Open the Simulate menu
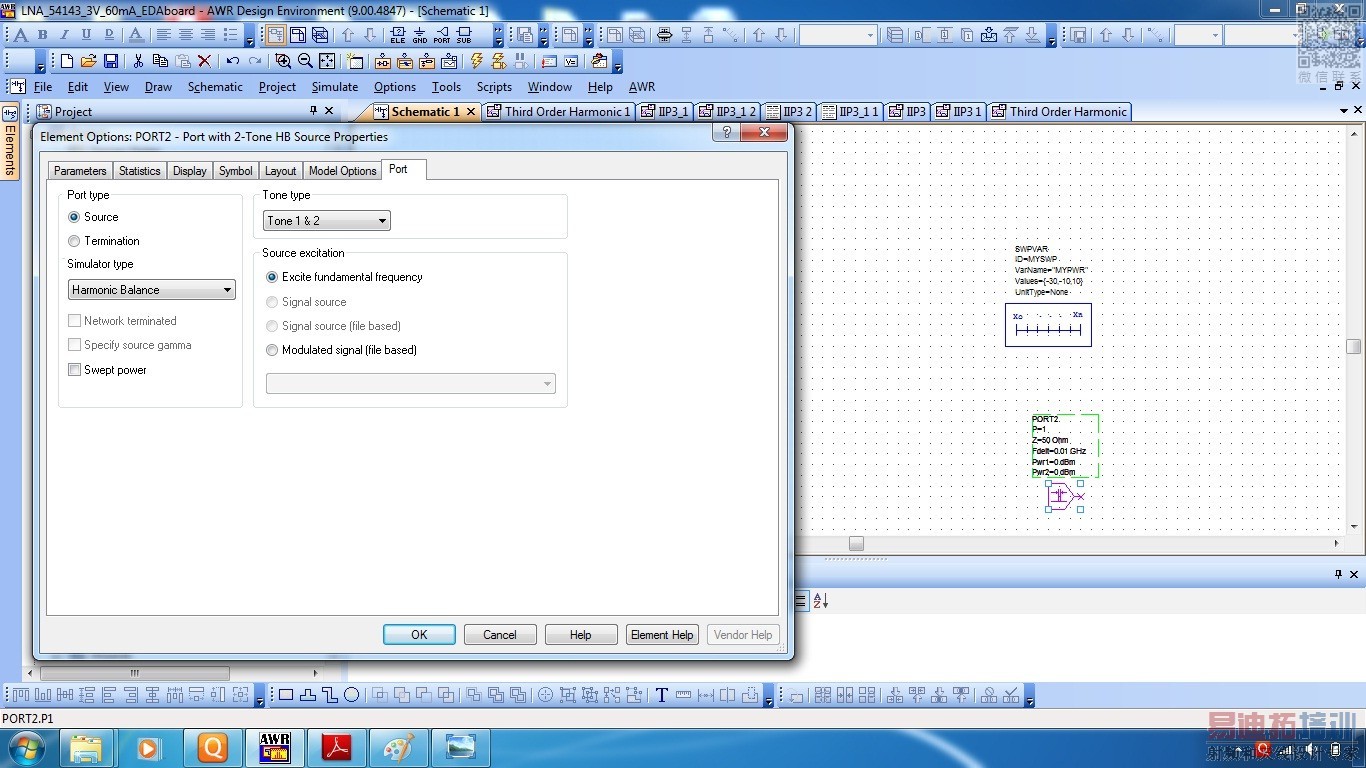The image size is (1366, 768). (335, 87)
